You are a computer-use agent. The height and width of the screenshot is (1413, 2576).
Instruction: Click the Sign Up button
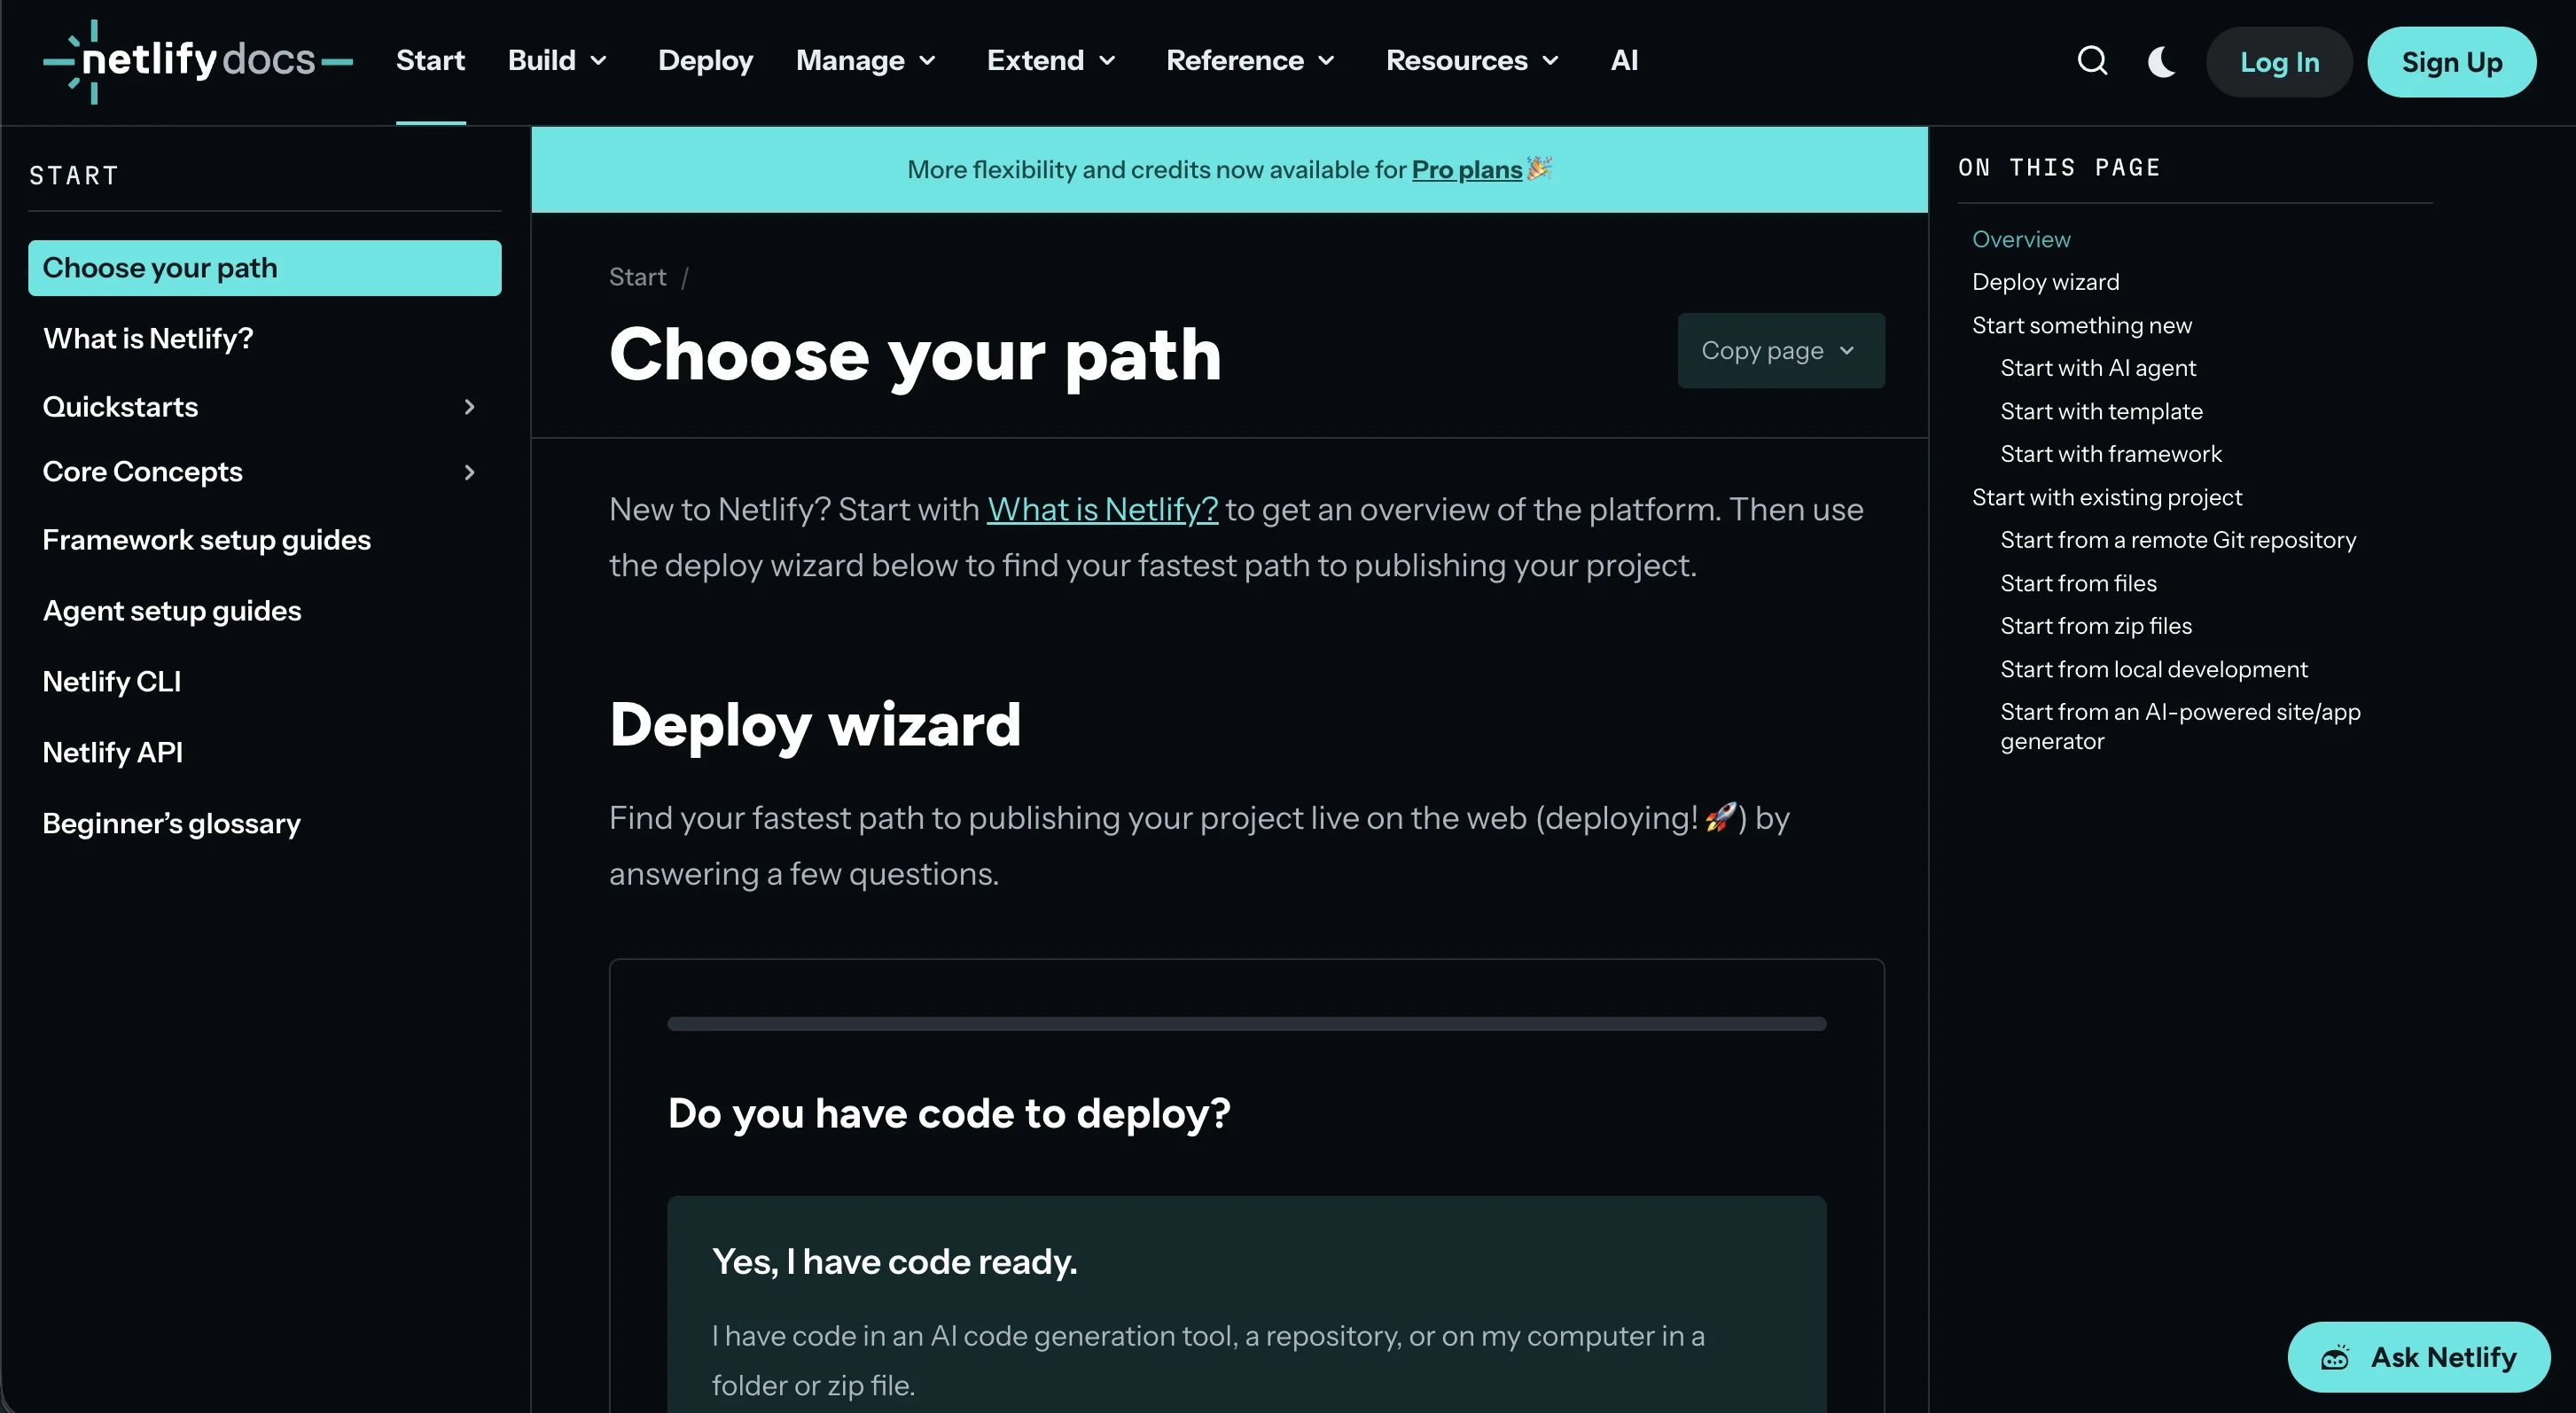2451,62
